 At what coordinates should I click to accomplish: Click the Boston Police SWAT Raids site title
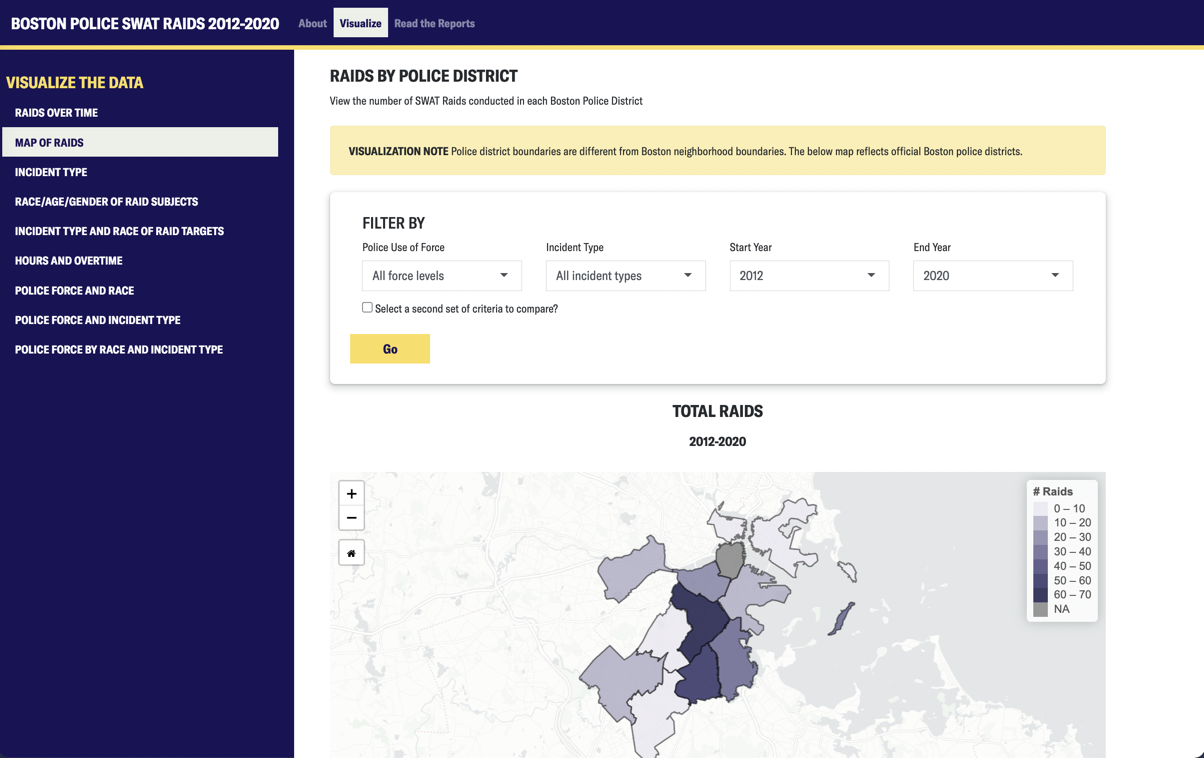click(x=145, y=23)
